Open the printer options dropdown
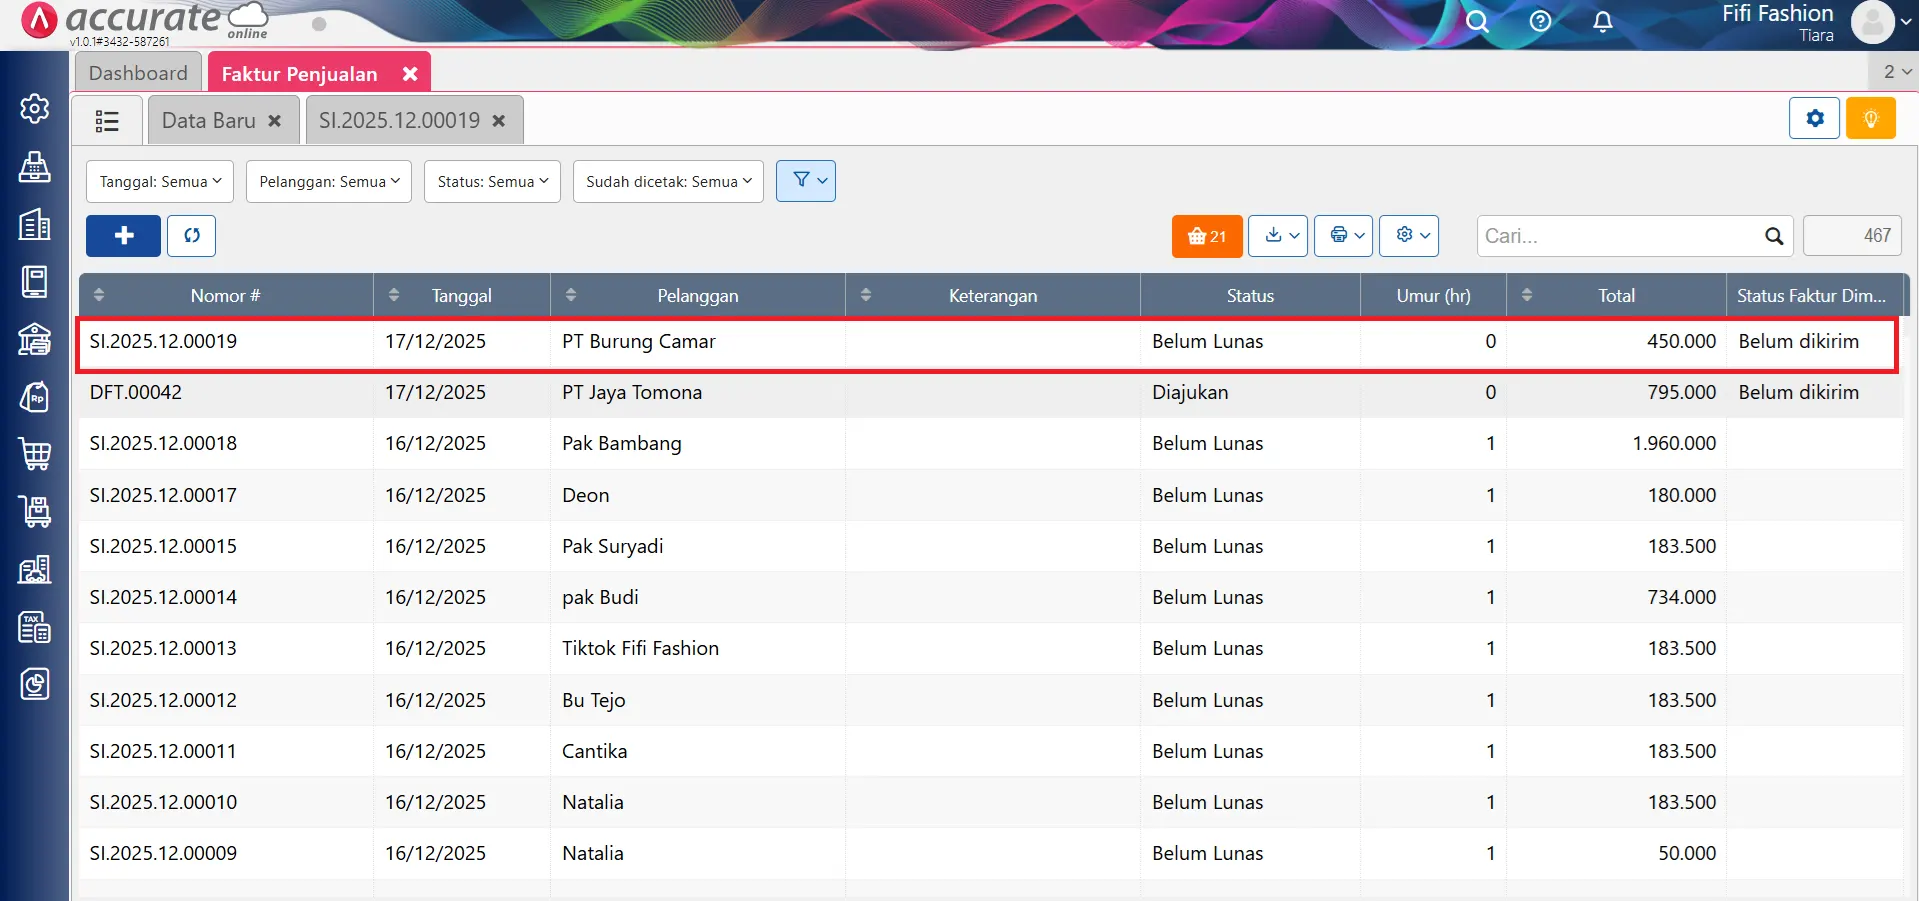1919x901 pixels. tap(1343, 236)
